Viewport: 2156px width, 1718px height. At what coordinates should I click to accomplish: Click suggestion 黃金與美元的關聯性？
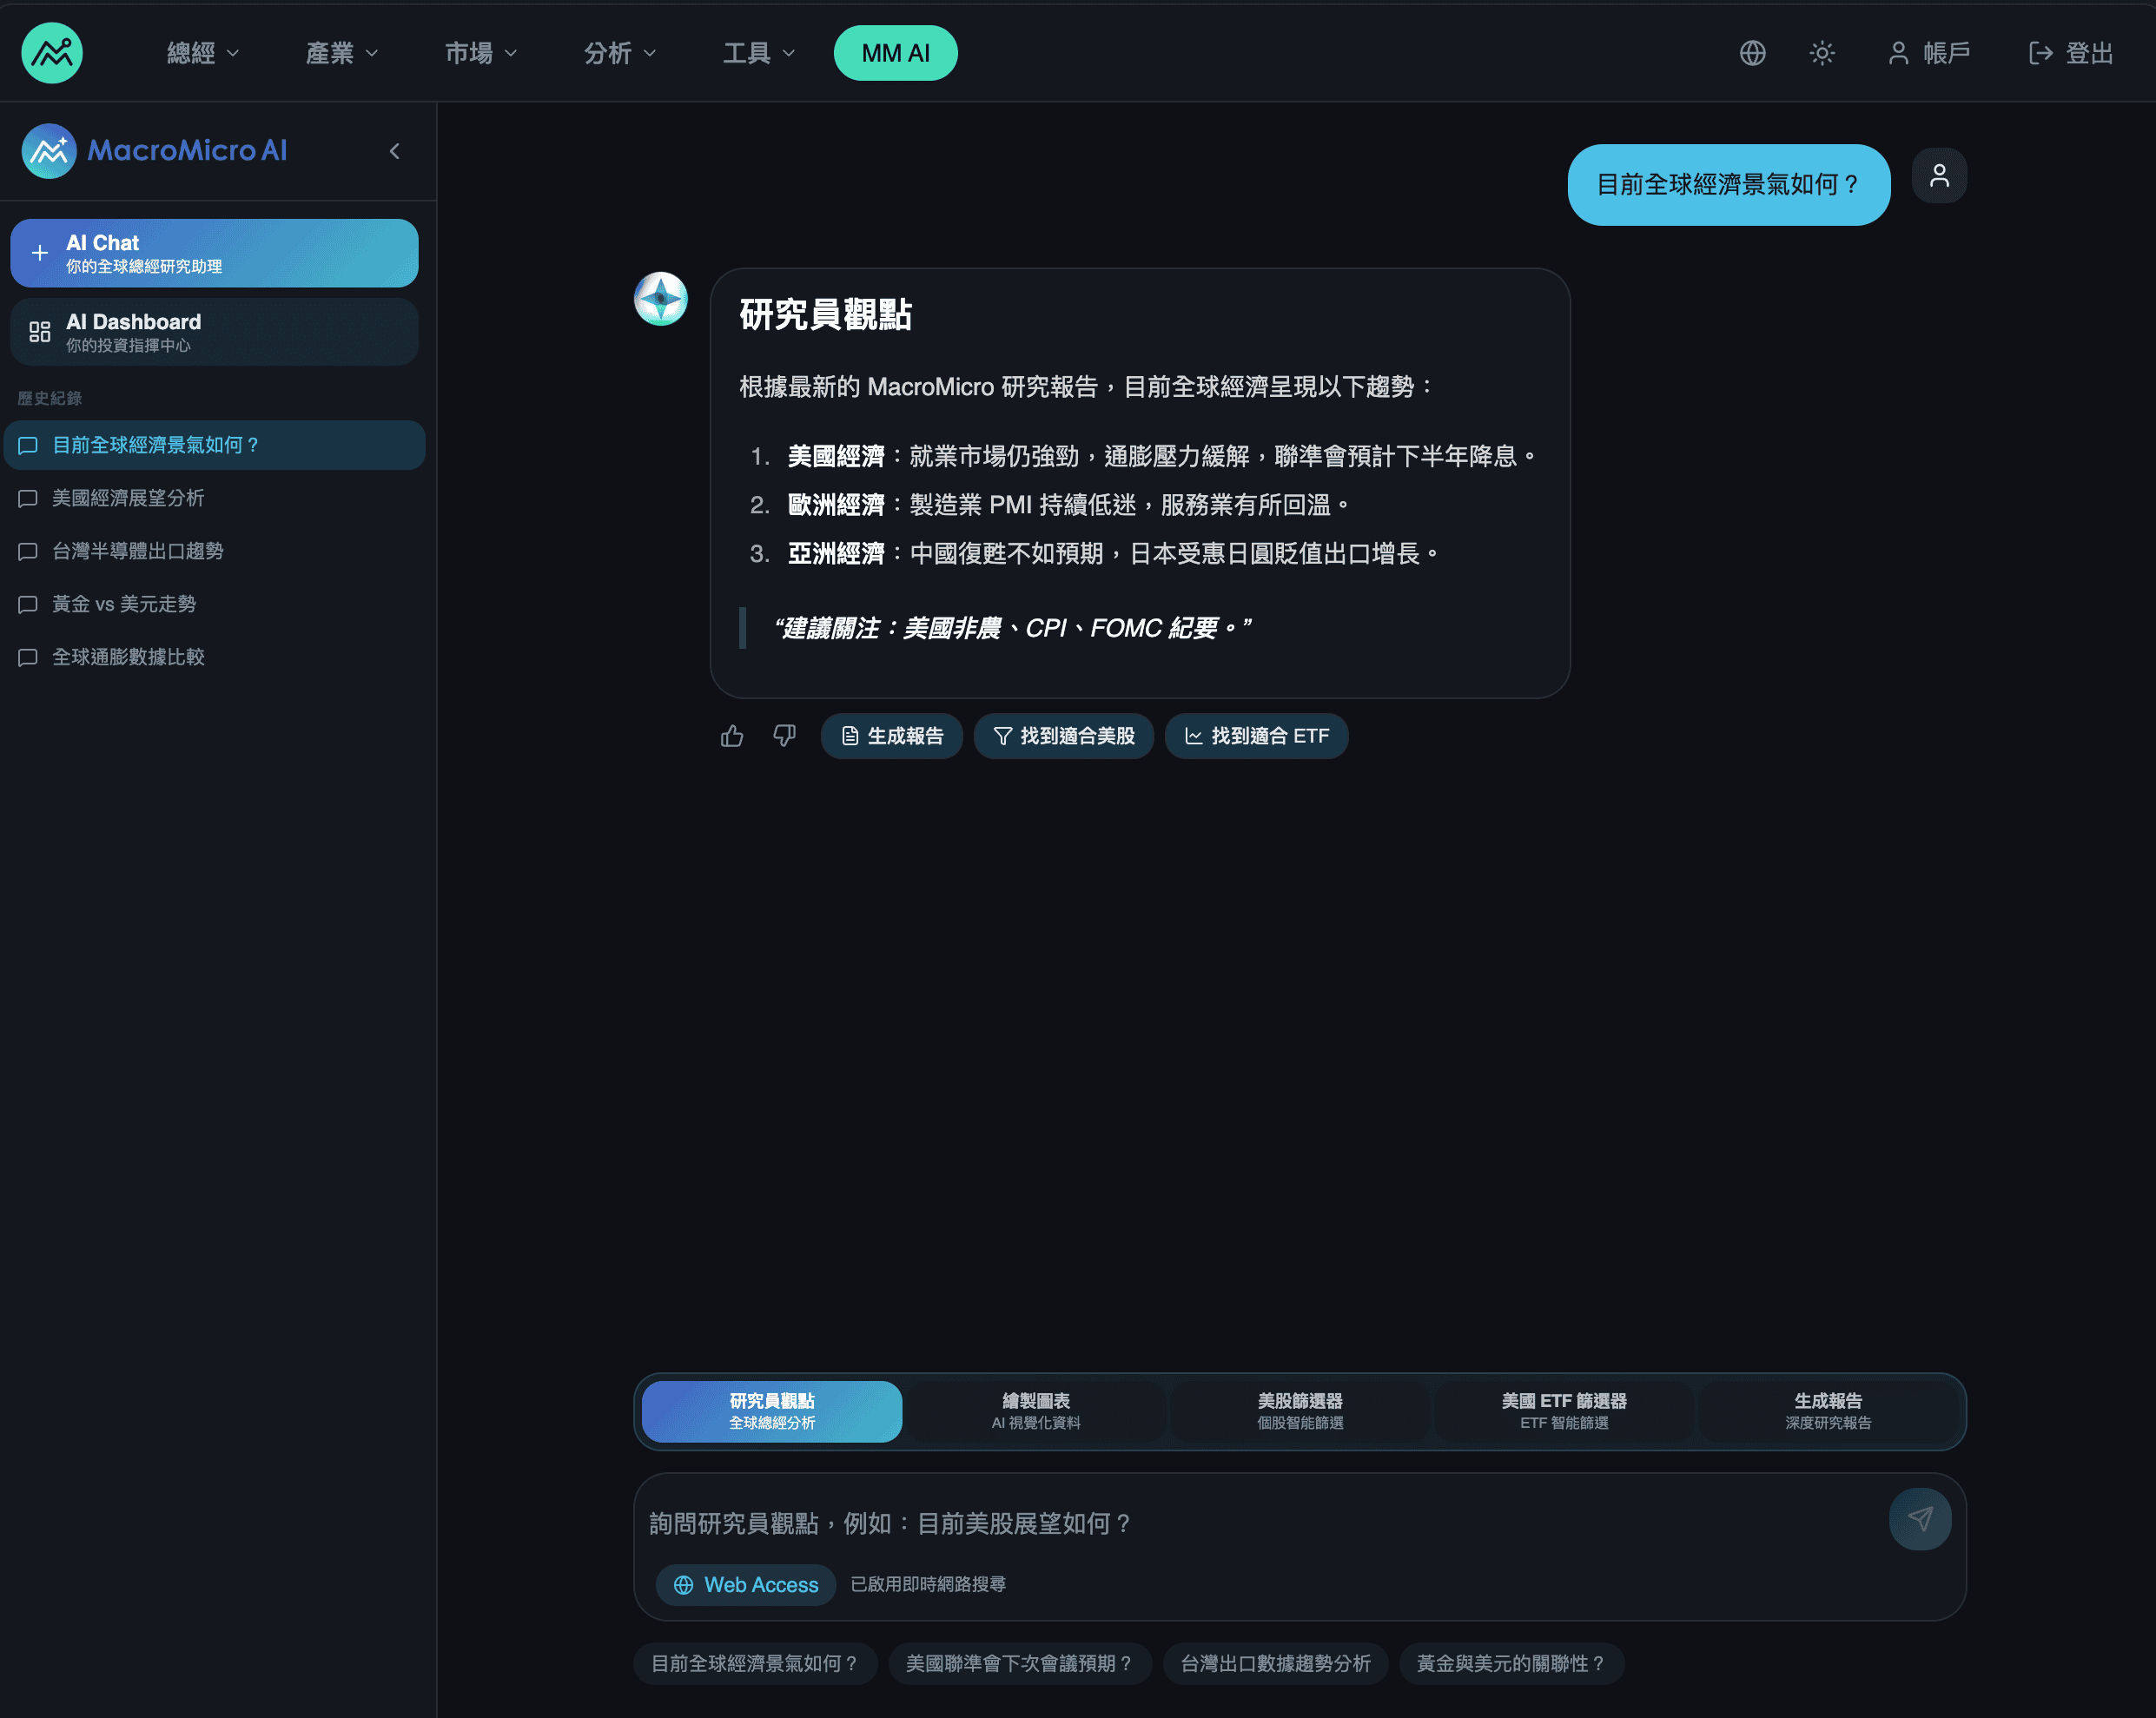click(1512, 1663)
